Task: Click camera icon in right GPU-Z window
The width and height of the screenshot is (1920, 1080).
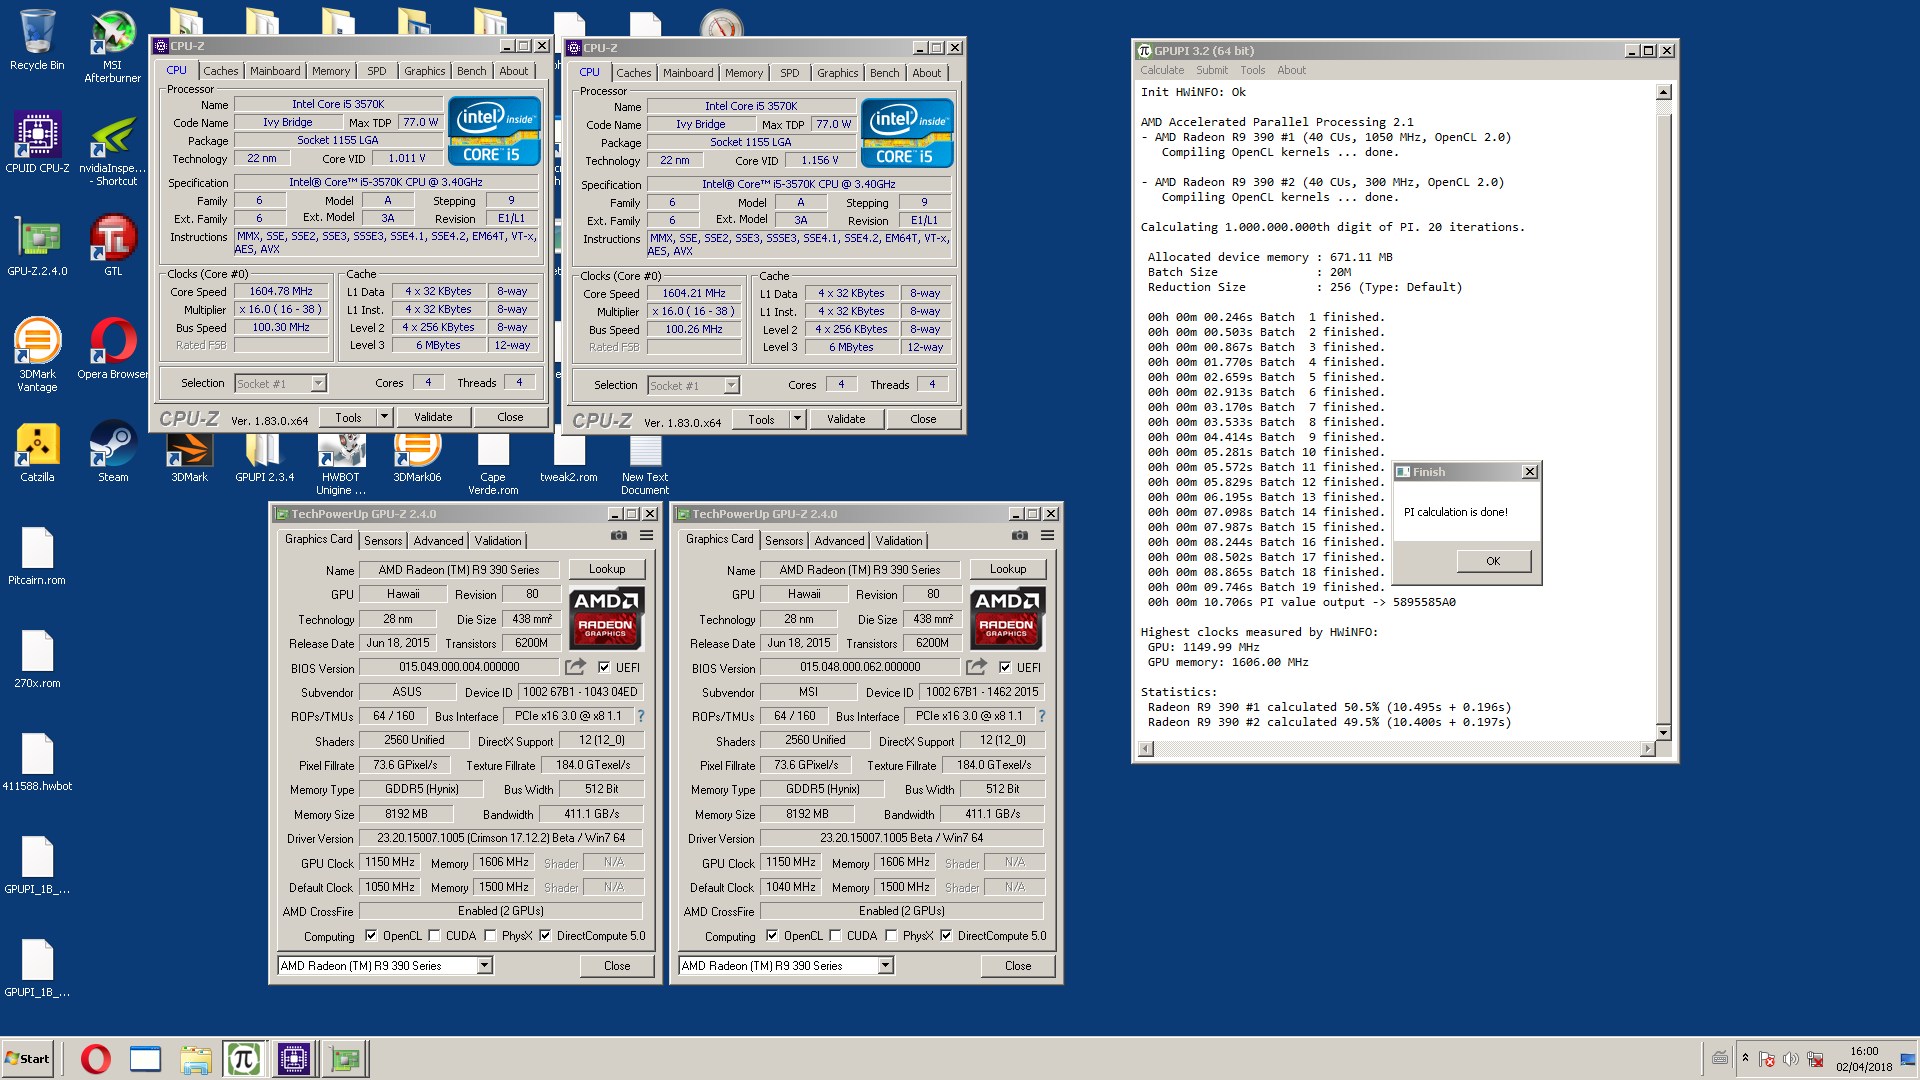Action: pyautogui.click(x=1020, y=536)
